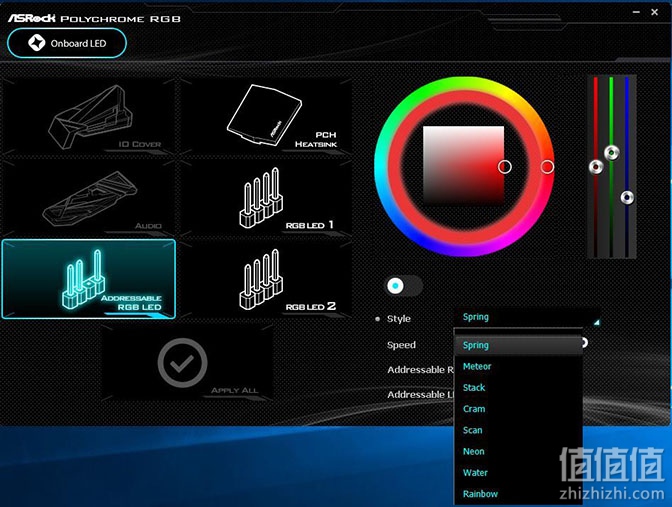This screenshot has height=507, width=672.
Task: Click inside the red saturation square
Action: click(x=463, y=166)
